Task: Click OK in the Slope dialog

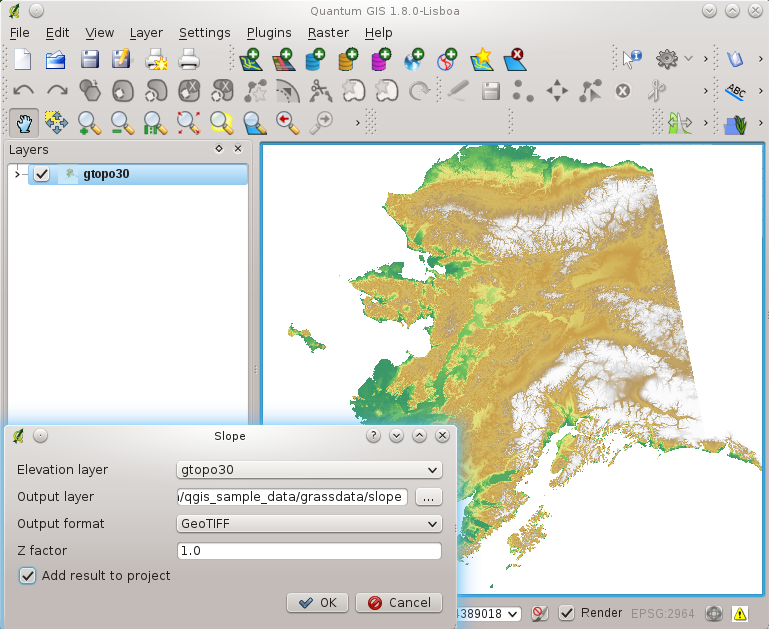Action: [x=317, y=602]
